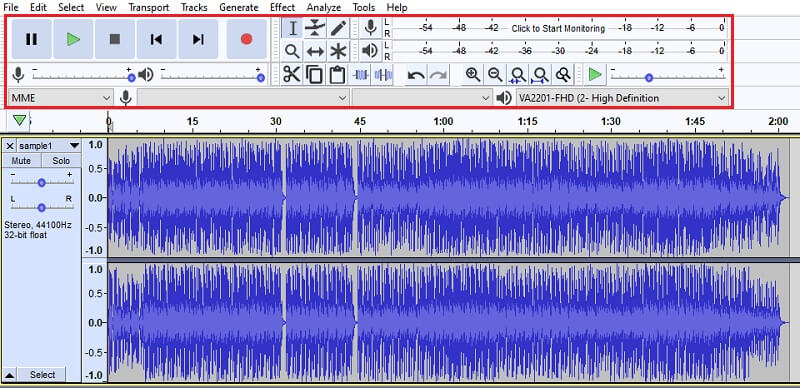
Task: Open the Effect menu
Action: click(282, 7)
